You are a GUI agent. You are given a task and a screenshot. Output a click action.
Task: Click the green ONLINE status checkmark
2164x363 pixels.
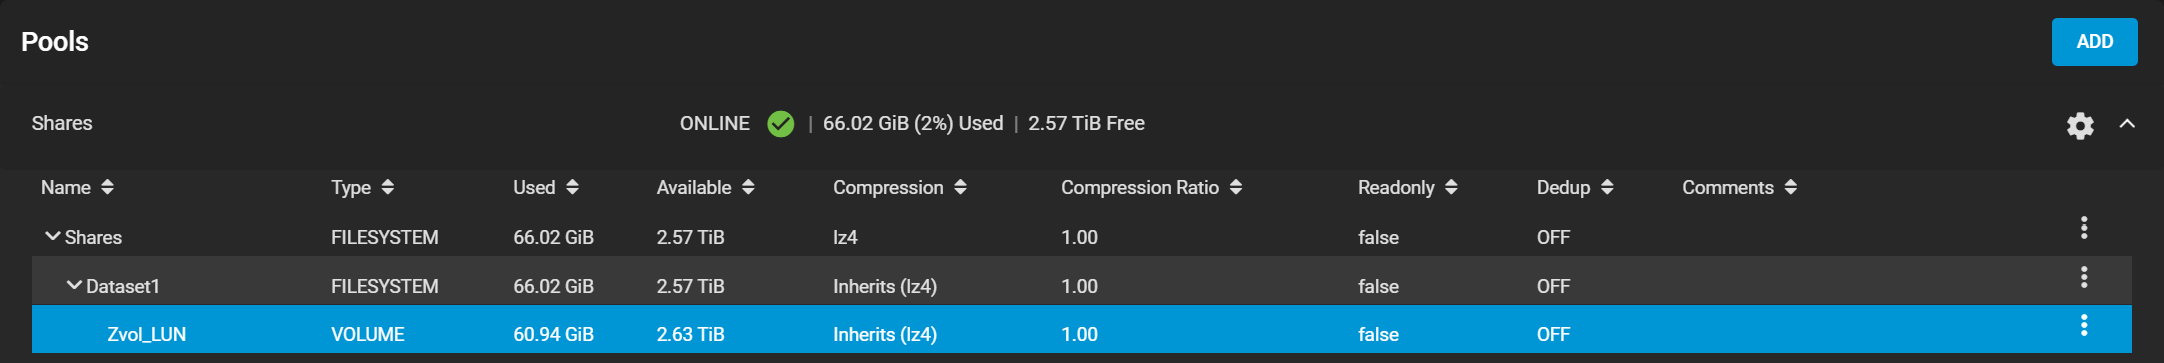point(781,124)
